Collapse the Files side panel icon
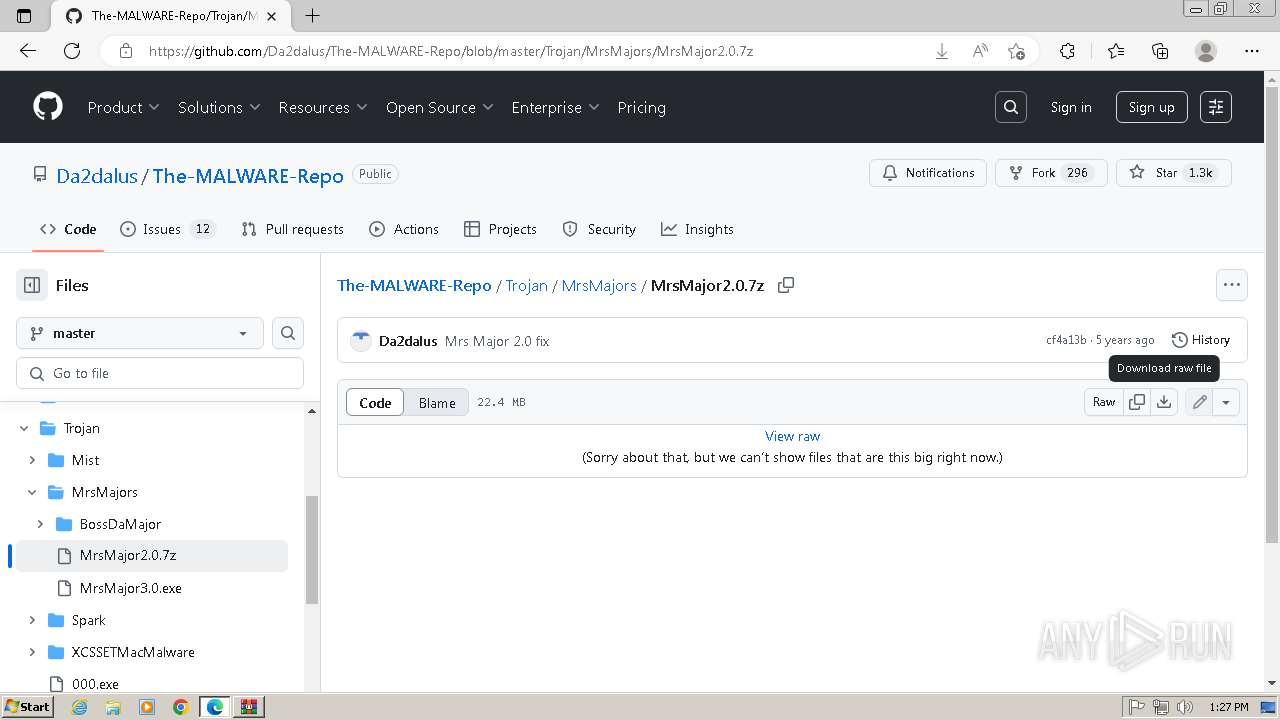 point(32,285)
